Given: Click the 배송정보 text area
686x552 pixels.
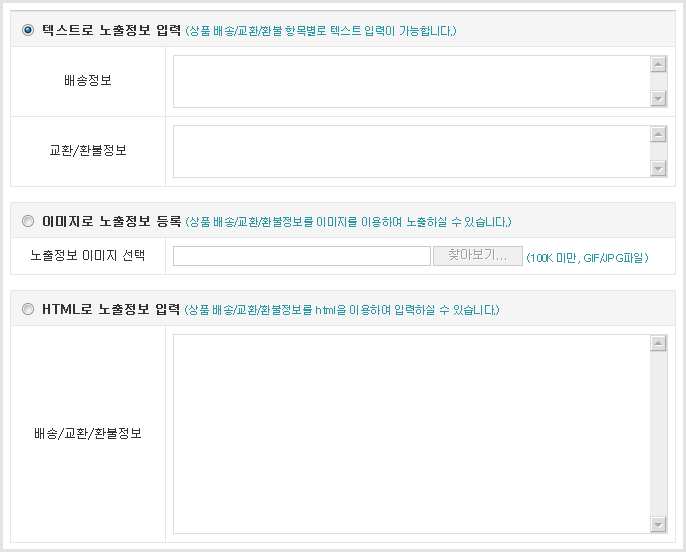Looking at the screenshot, I should click(410, 81).
